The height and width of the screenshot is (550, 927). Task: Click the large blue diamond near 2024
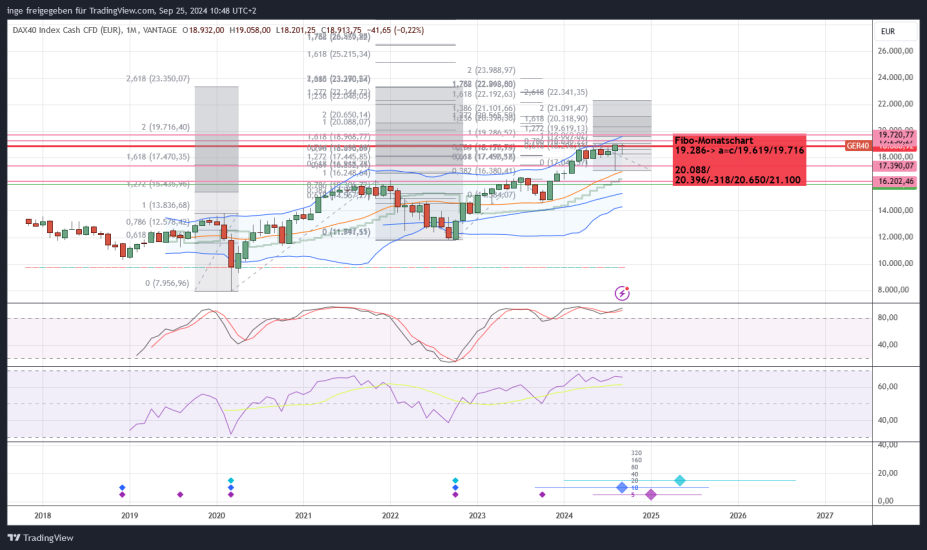(622, 487)
